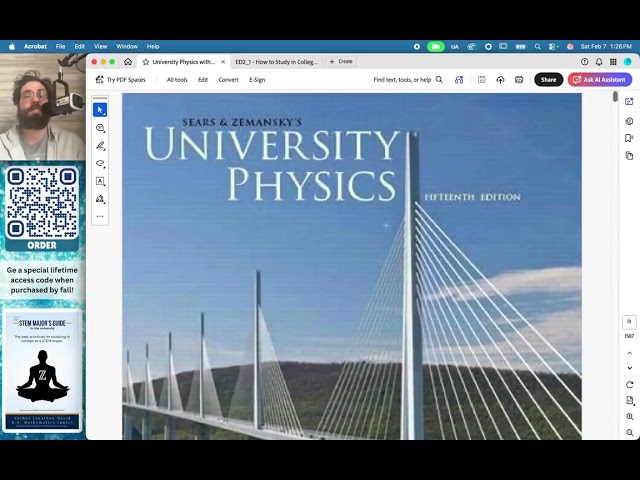Open the apps grid icon

613,62
